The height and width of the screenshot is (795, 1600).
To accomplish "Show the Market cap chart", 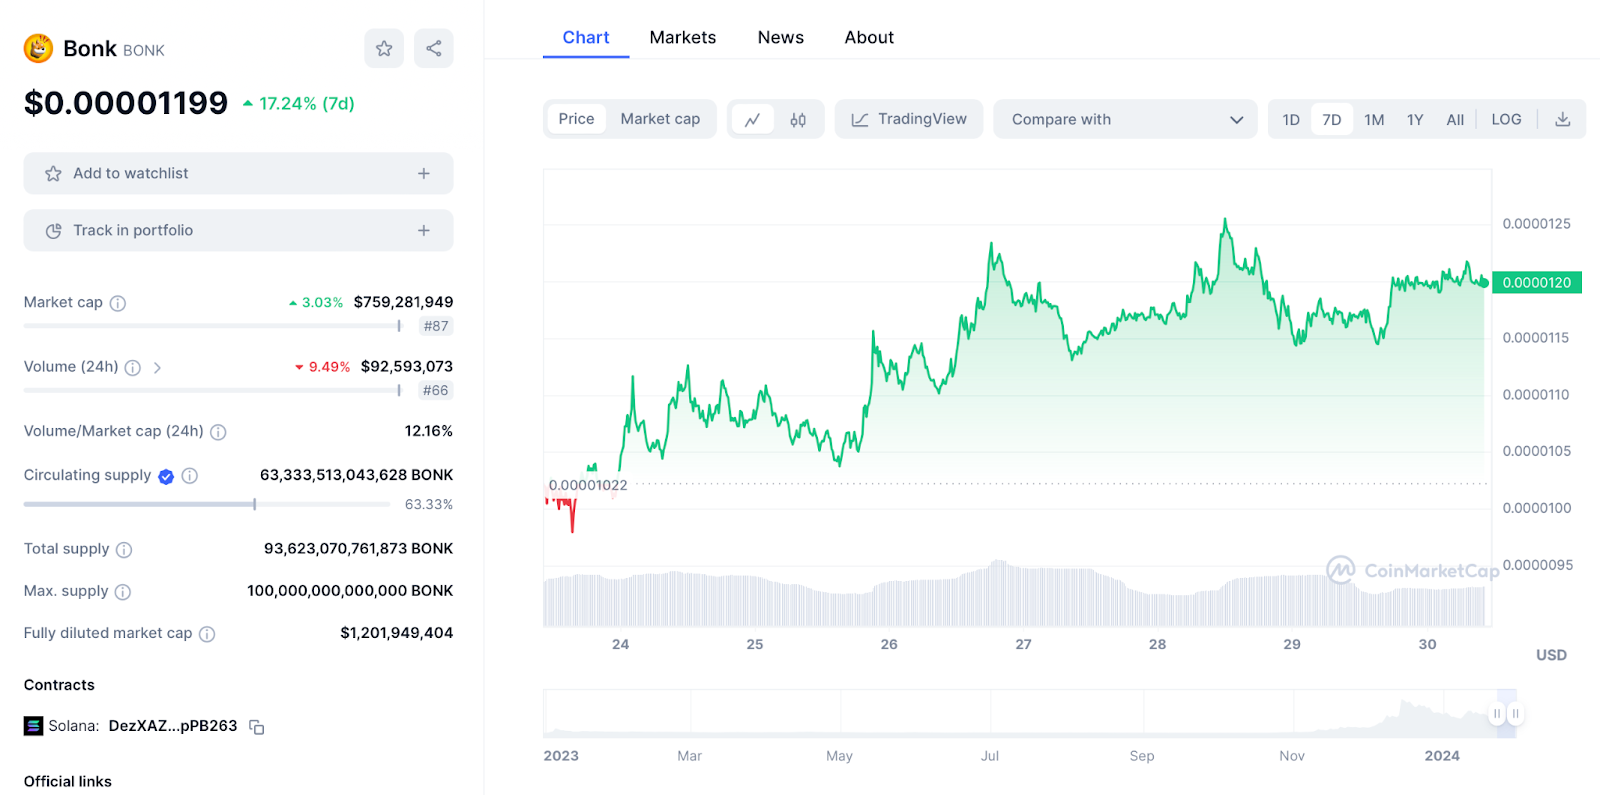I will point(660,119).
